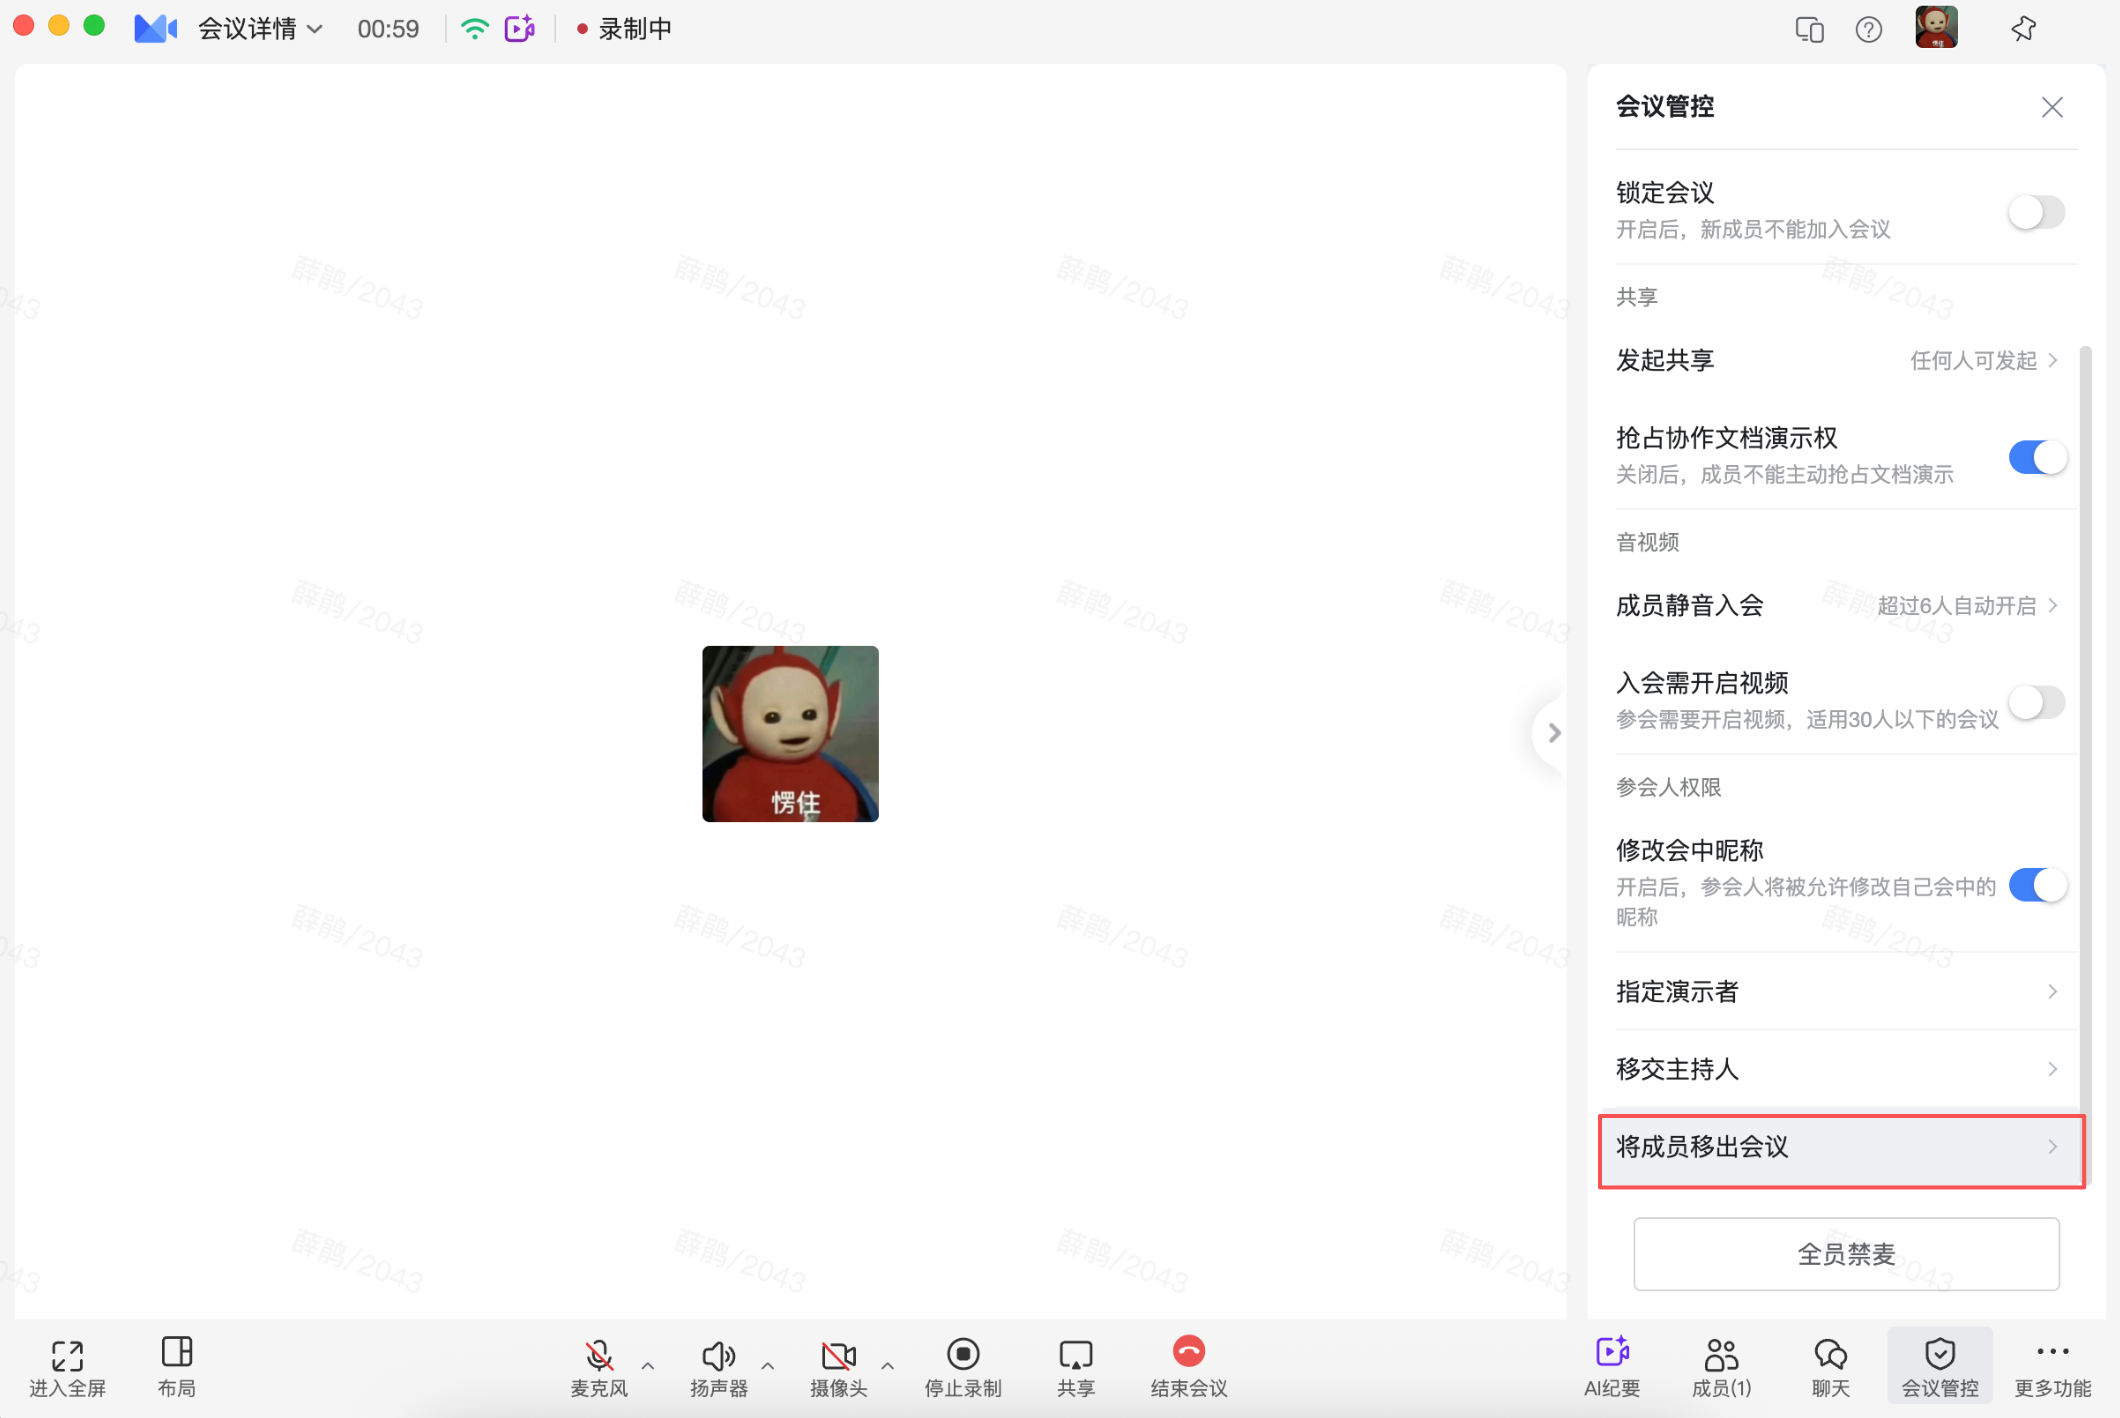Click the purple AI recording icon in title bar
The height and width of the screenshot is (1418, 2120).
520,29
